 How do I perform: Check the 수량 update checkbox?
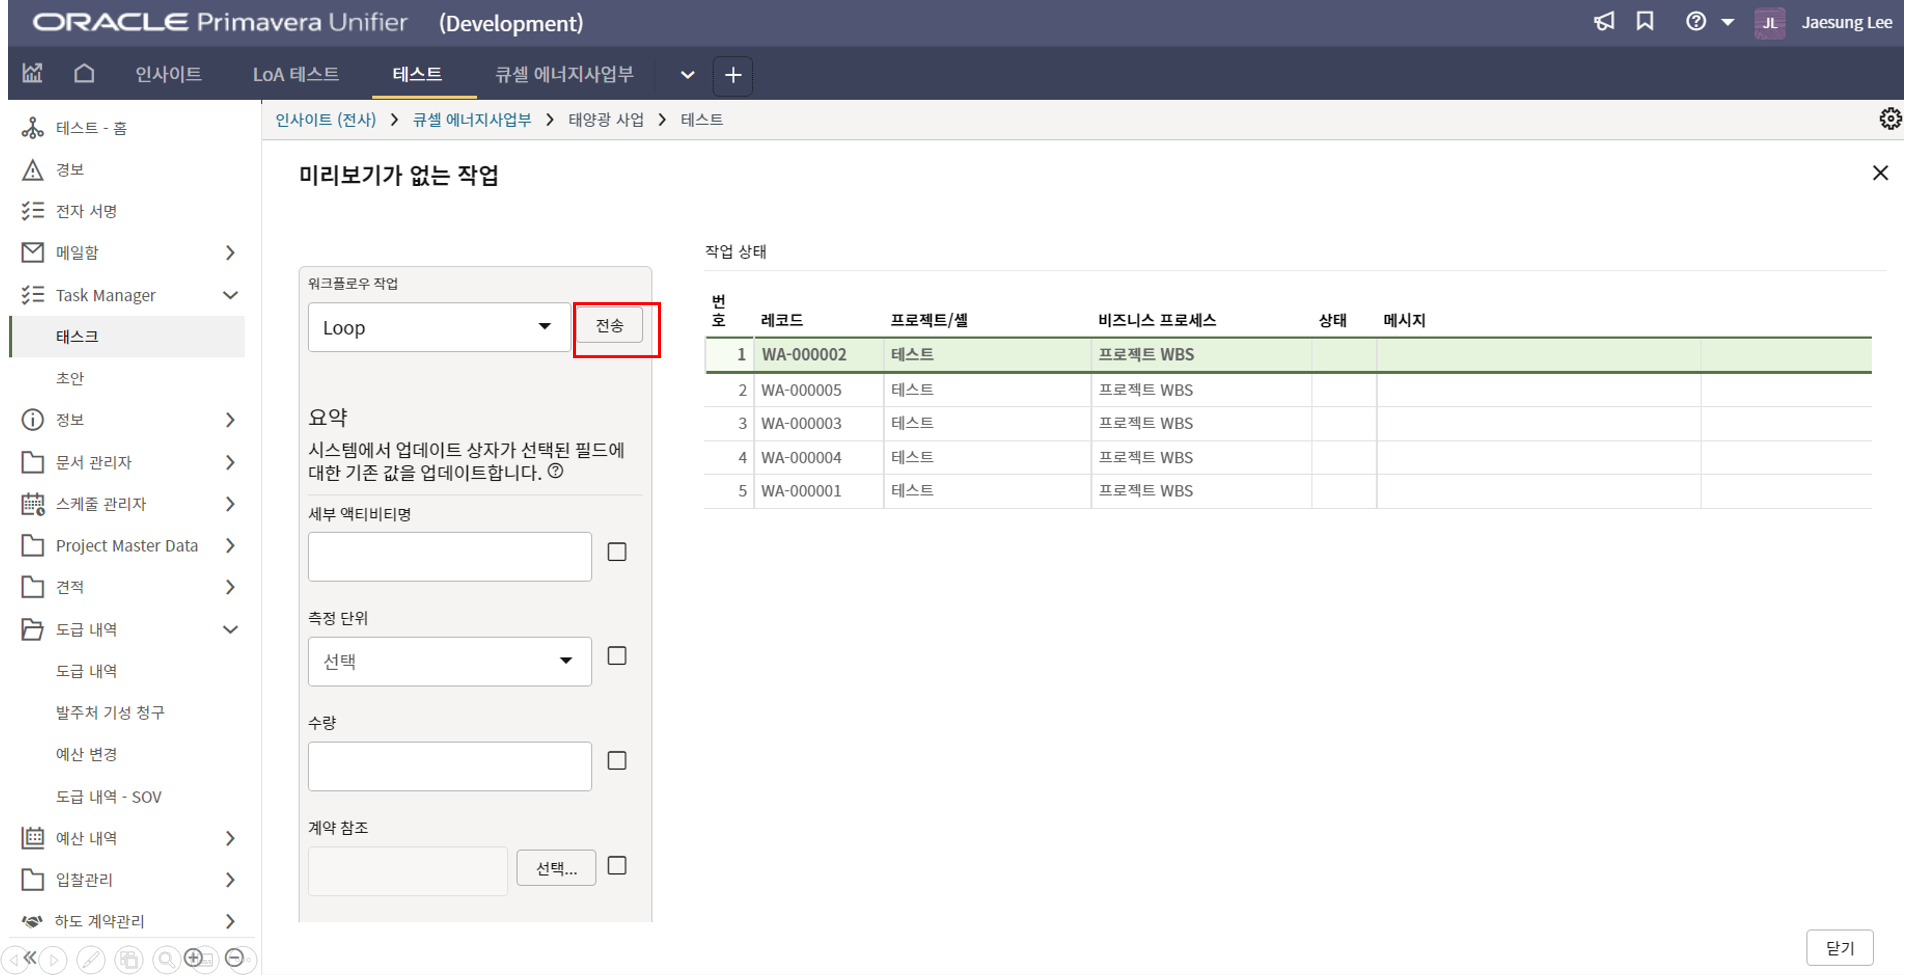[617, 761]
